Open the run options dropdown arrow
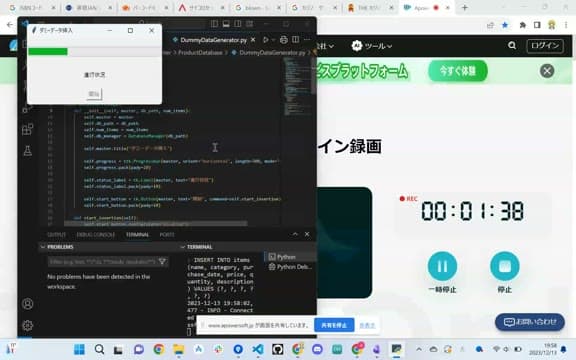Viewport: 576px width, 360px height. [x=273, y=40]
